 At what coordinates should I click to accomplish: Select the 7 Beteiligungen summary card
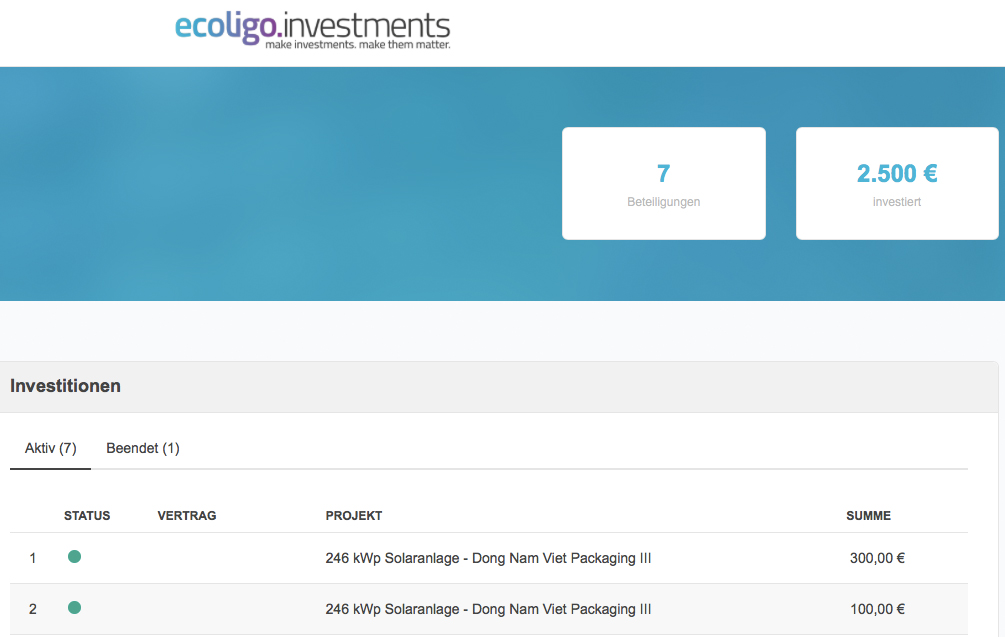click(663, 183)
